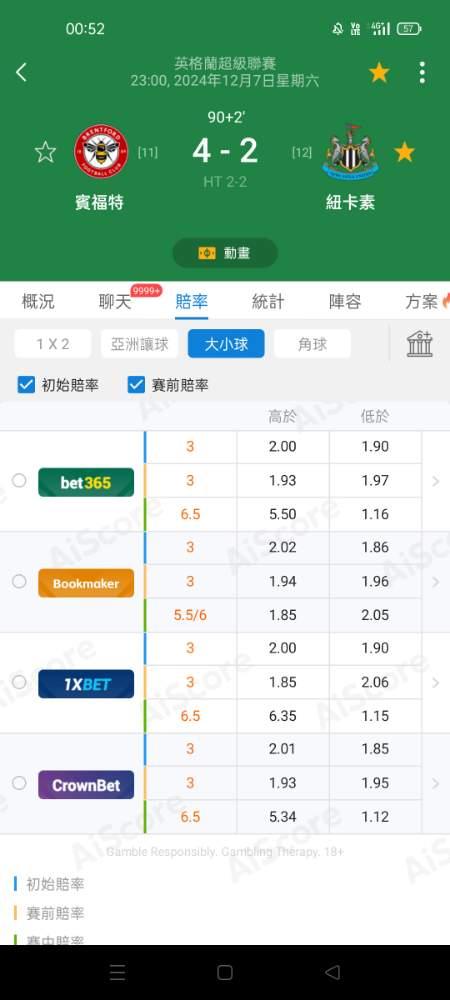Screen dimensions: 450x1000
Task: Toggle the match favorite star in header
Action: [379, 73]
